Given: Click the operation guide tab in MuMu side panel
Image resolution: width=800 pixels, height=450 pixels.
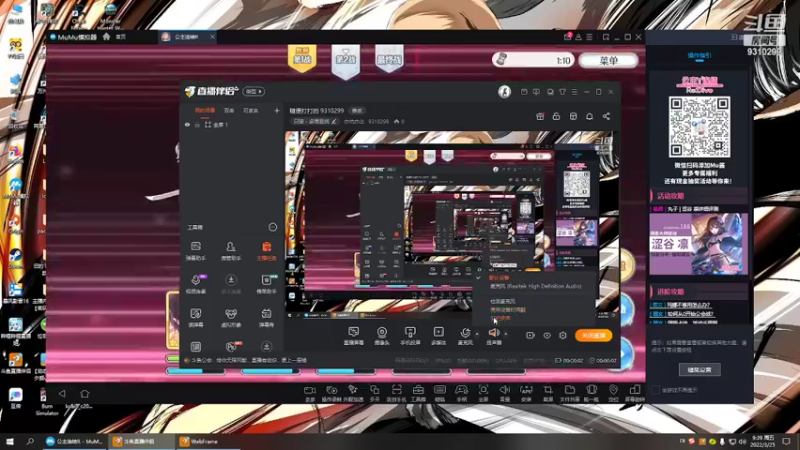Looking at the screenshot, I should (699, 55).
